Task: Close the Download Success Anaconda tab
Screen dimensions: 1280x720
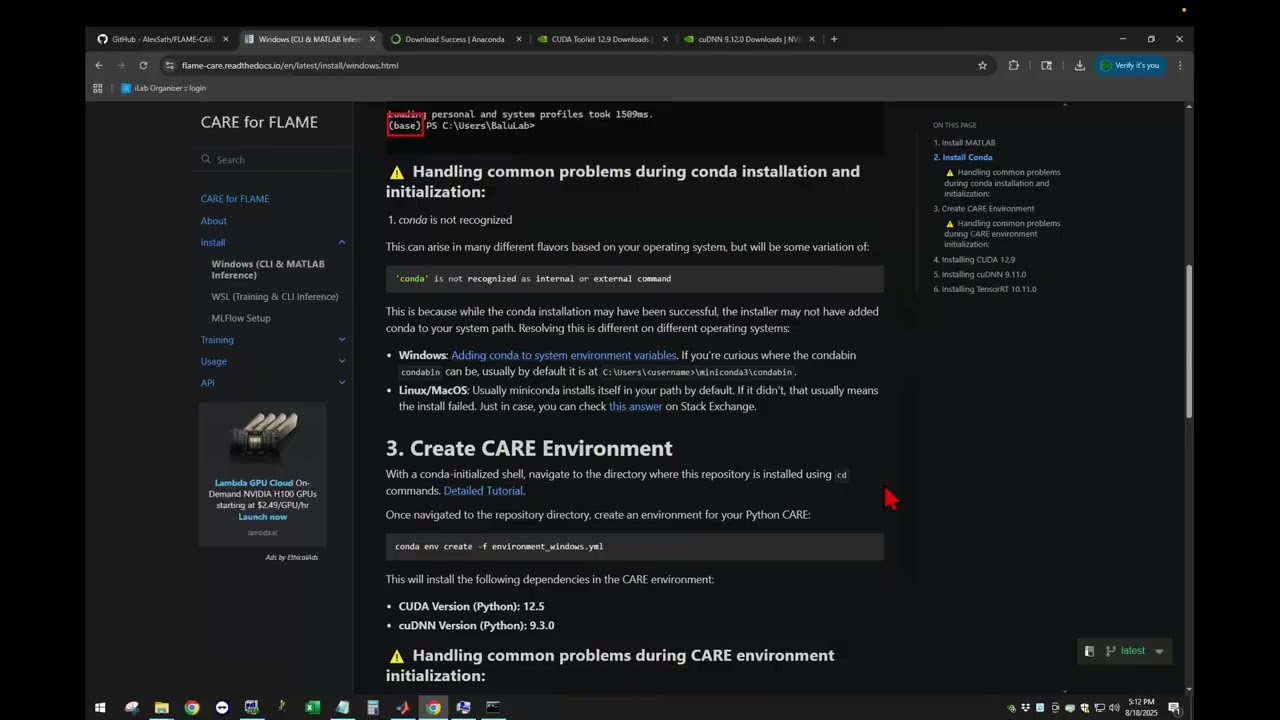Action: coord(519,39)
